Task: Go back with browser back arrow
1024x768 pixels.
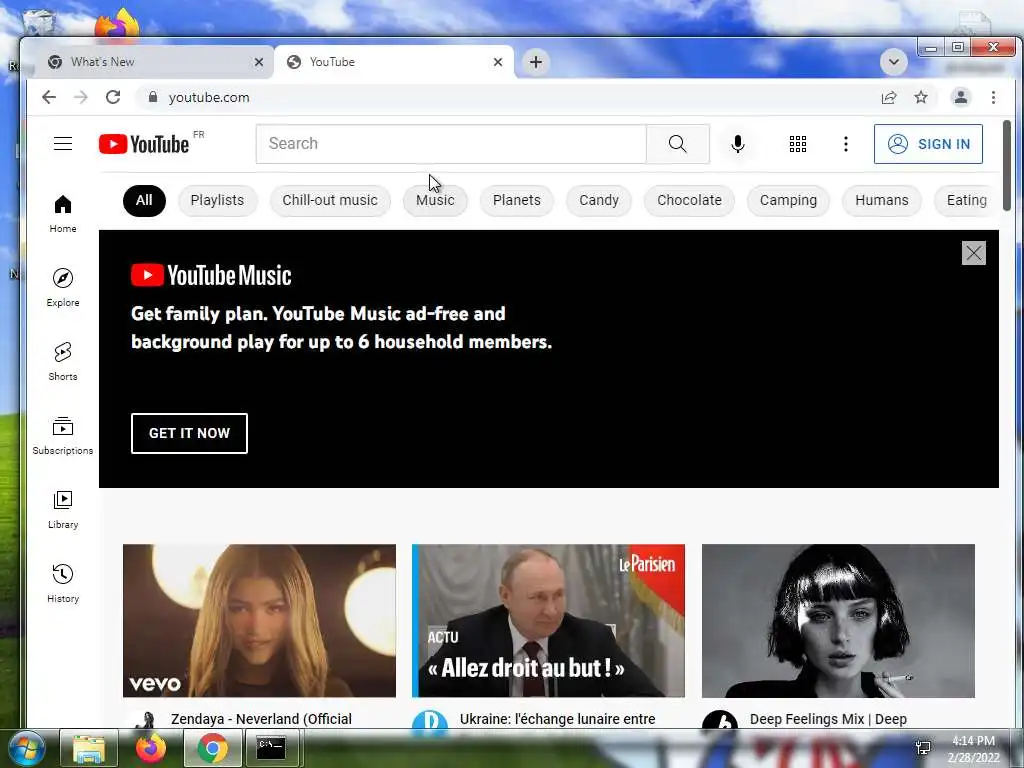Action: (x=49, y=97)
